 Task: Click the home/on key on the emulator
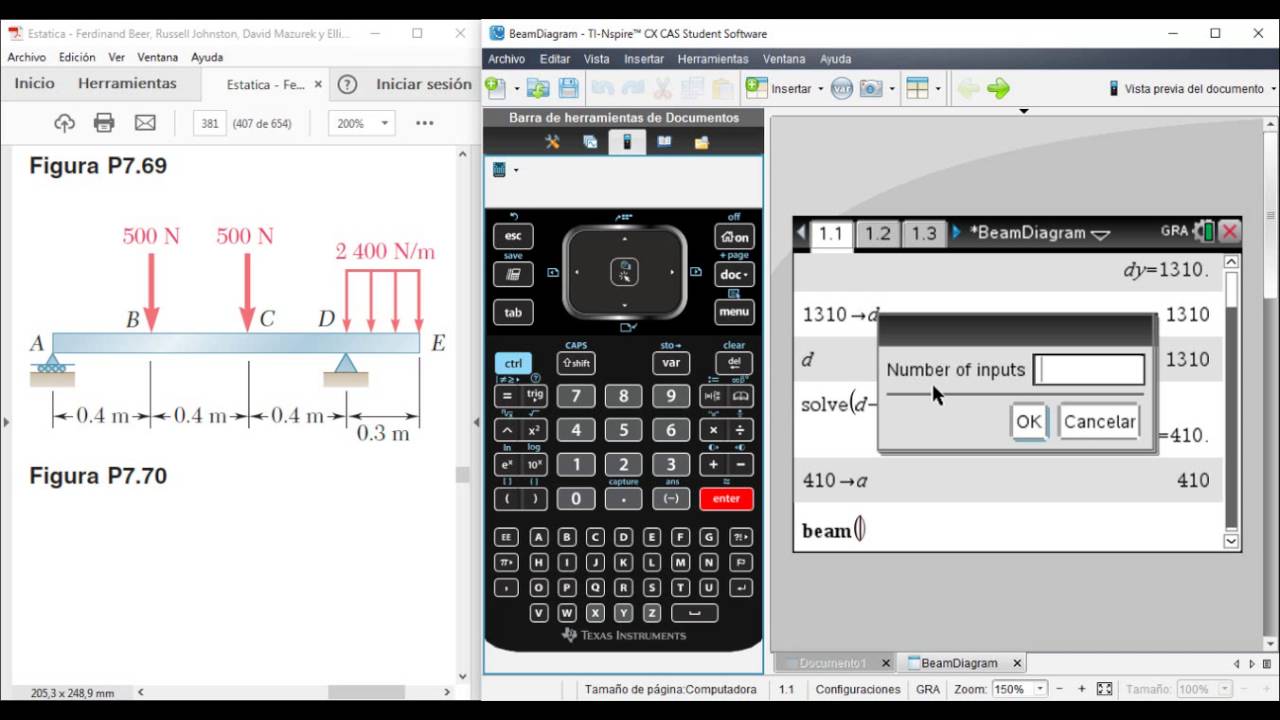[734, 237]
